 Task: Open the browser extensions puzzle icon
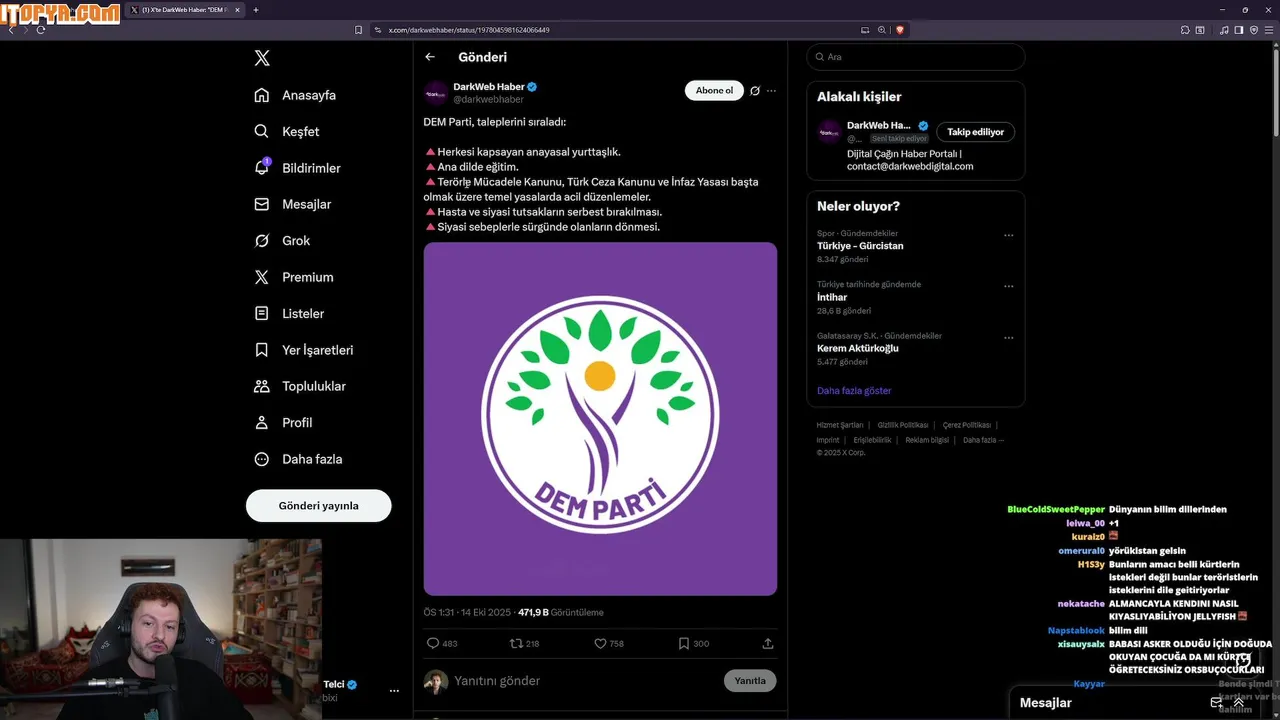(x=1185, y=30)
